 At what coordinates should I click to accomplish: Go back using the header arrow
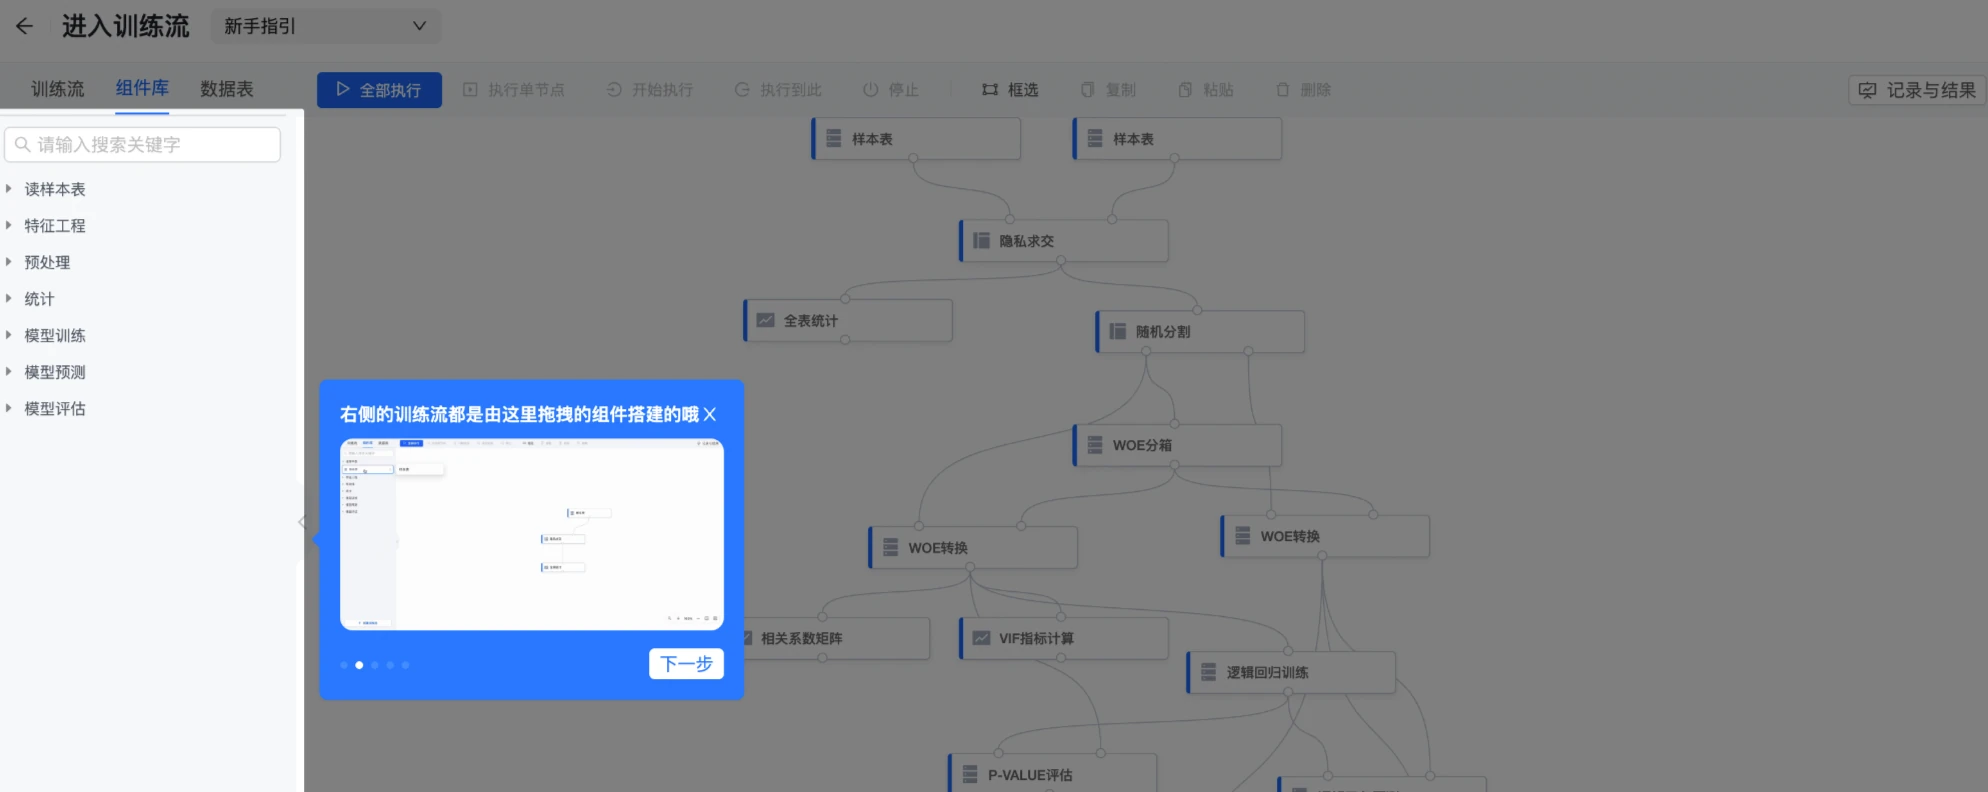point(25,26)
